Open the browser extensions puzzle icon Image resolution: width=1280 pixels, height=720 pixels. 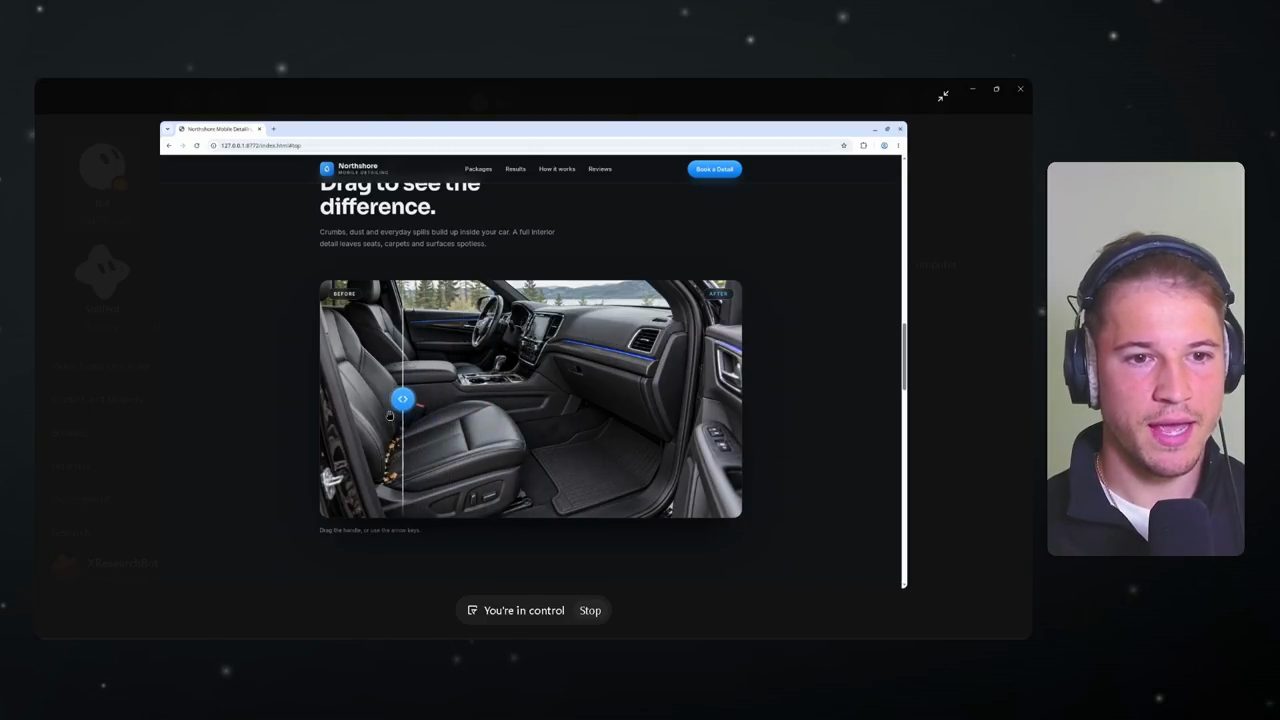click(864, 146)
